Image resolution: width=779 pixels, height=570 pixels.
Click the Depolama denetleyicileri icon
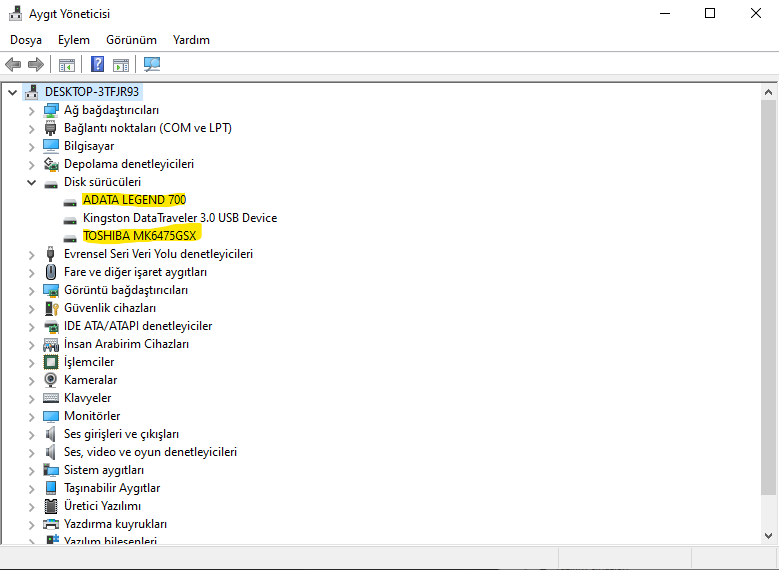51,163
